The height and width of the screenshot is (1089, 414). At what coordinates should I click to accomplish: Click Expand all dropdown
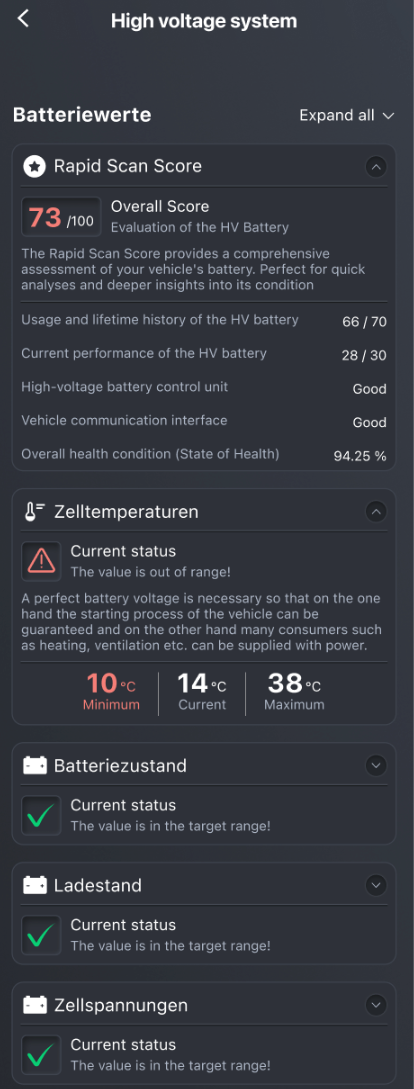point(347,115)
